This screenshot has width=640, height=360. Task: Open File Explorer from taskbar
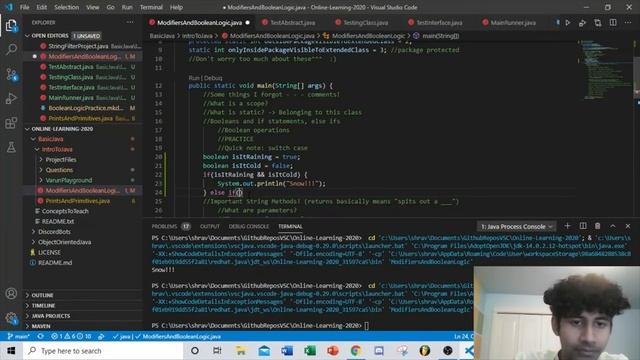point(241,351)
